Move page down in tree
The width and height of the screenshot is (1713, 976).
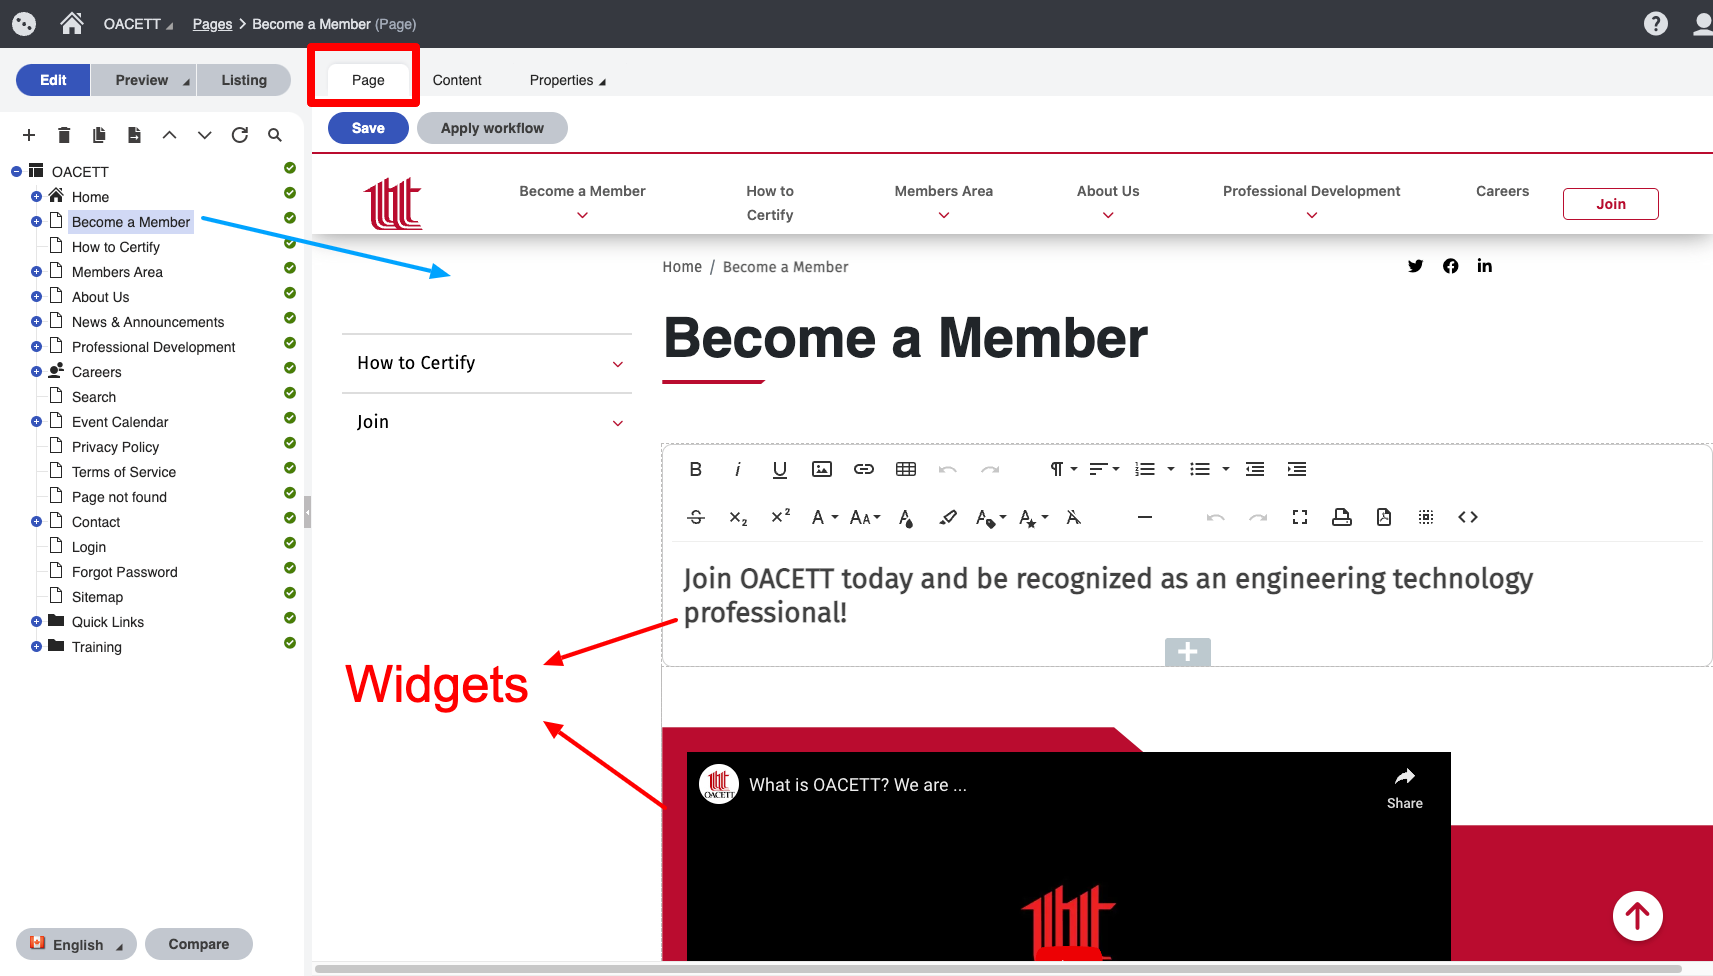pyautogui.click(x=205, y=135)
